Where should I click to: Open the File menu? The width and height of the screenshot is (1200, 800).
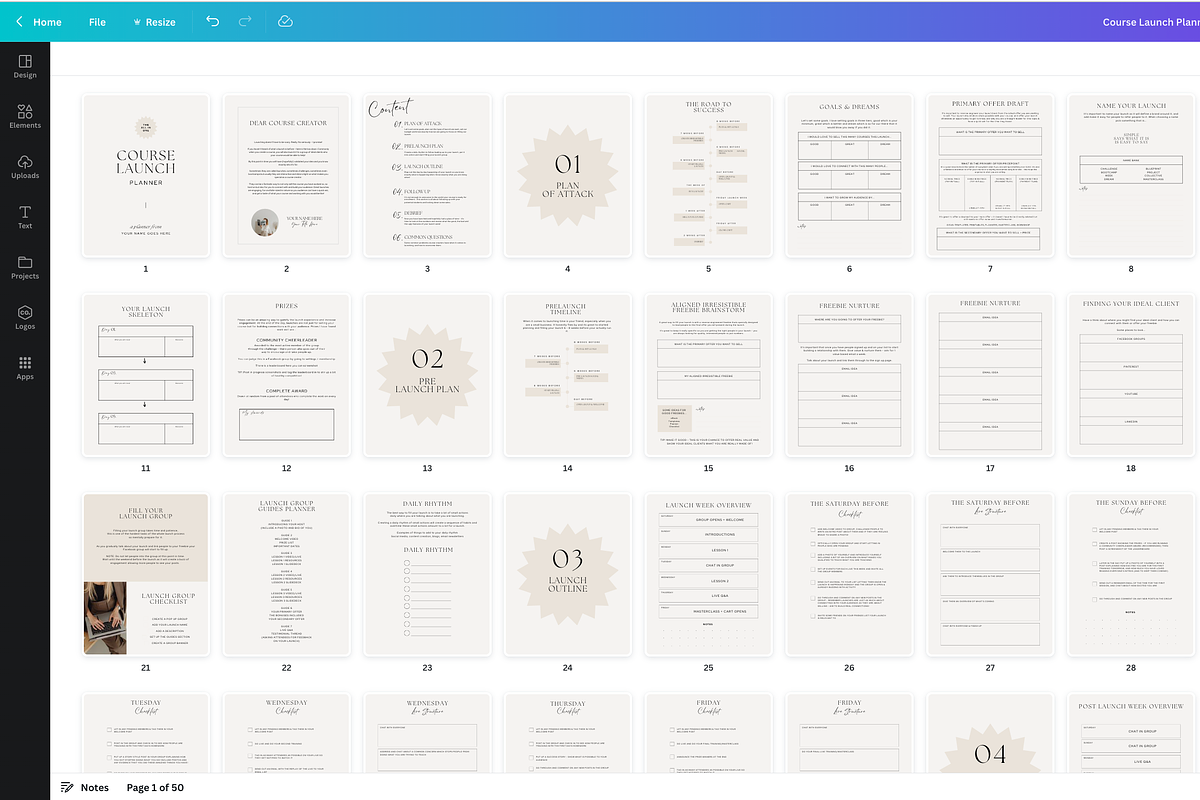tap(97, 22)
